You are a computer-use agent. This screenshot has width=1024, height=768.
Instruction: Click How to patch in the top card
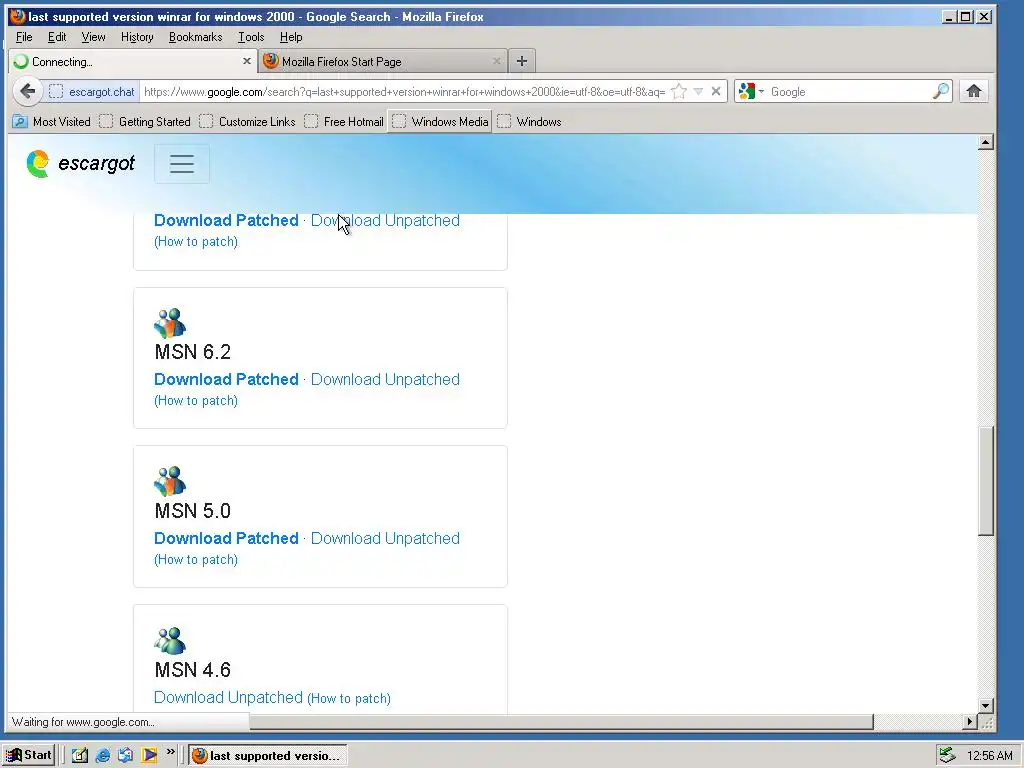tap(196, 242)
